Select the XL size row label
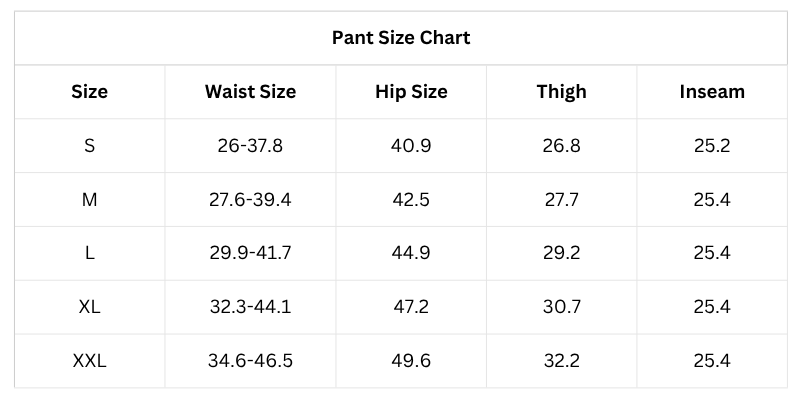Screen dimensions: 800x400 coord(90,307)
